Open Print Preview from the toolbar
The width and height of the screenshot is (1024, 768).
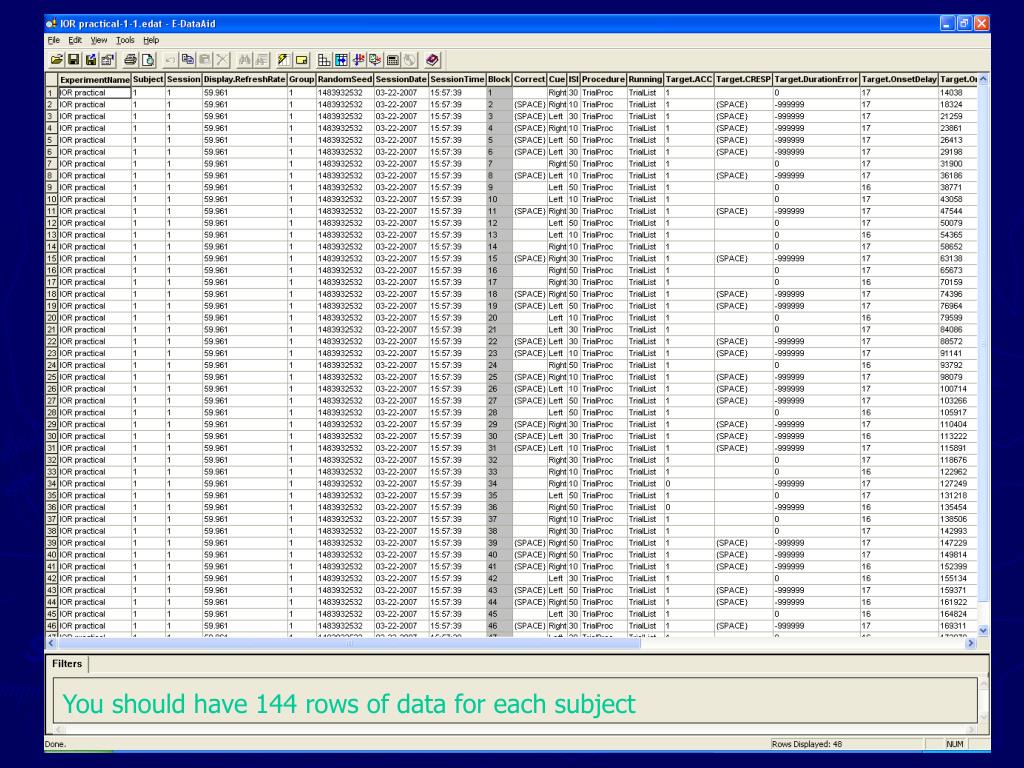click(x=148, y=60)
